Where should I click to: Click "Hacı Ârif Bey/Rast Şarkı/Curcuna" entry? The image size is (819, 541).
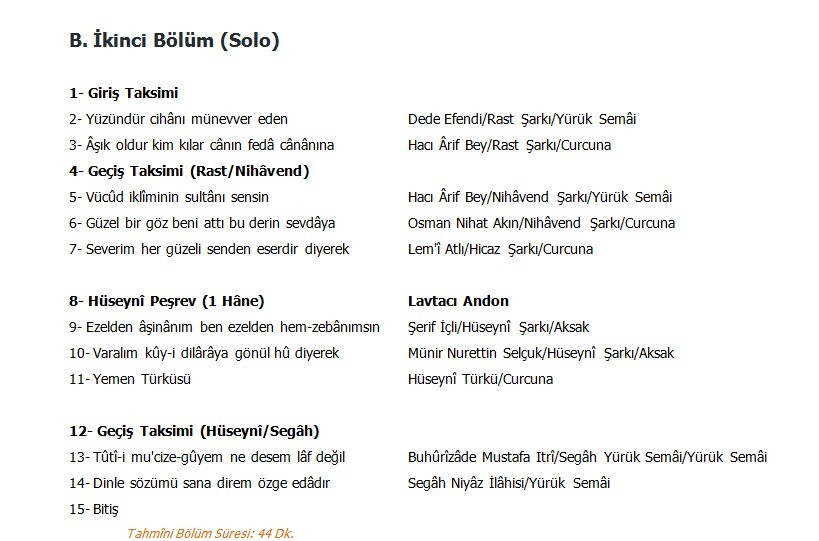(x=509, y=145)
